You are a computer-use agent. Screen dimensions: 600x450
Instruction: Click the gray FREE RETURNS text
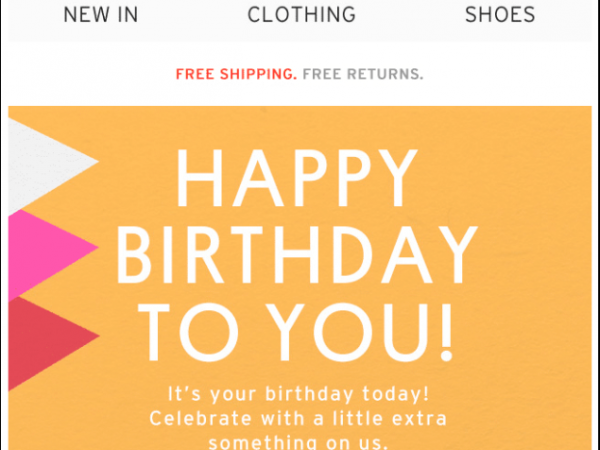pyautogui.click(x=362, y=74)
